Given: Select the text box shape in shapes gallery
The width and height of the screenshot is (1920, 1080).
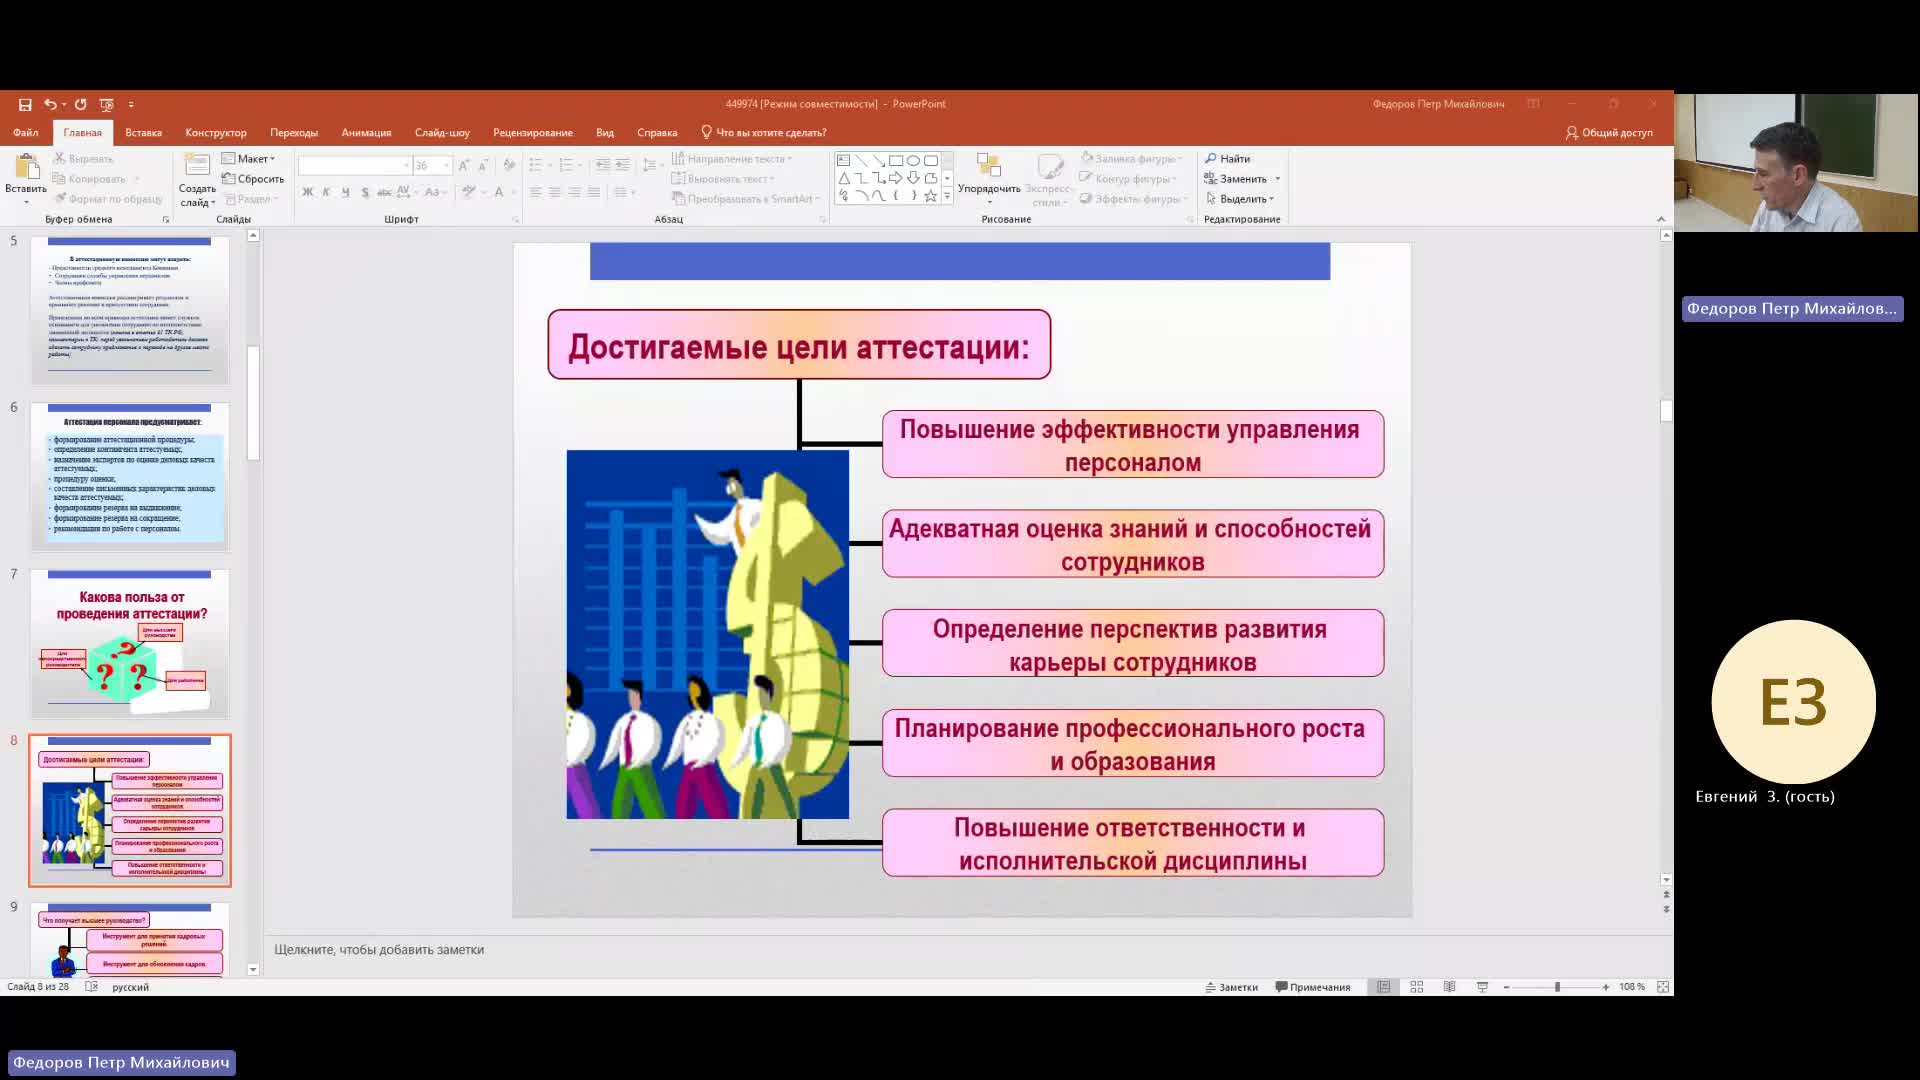Looking at the screenshot, I should pyautogui.click(x=843, y=160).
